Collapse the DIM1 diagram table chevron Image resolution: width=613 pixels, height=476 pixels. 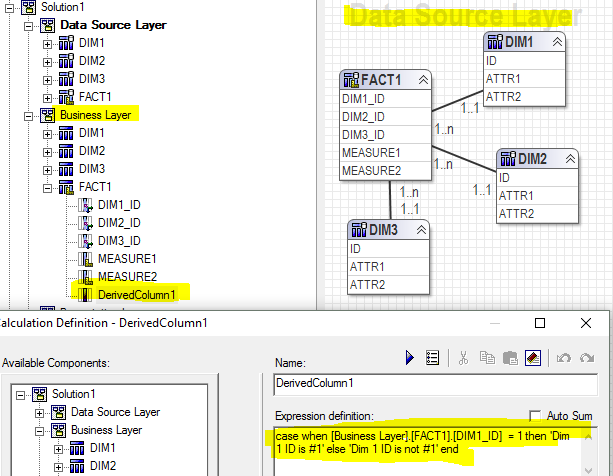click(557, 42)
